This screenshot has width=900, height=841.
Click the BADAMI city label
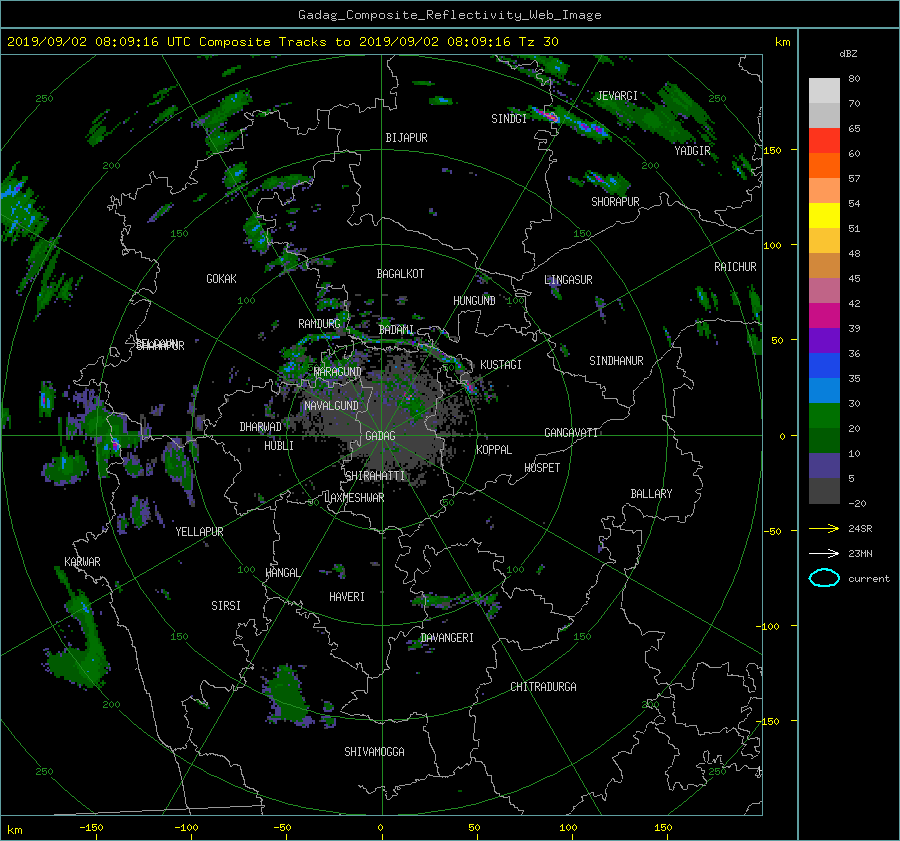click(396, 330)
